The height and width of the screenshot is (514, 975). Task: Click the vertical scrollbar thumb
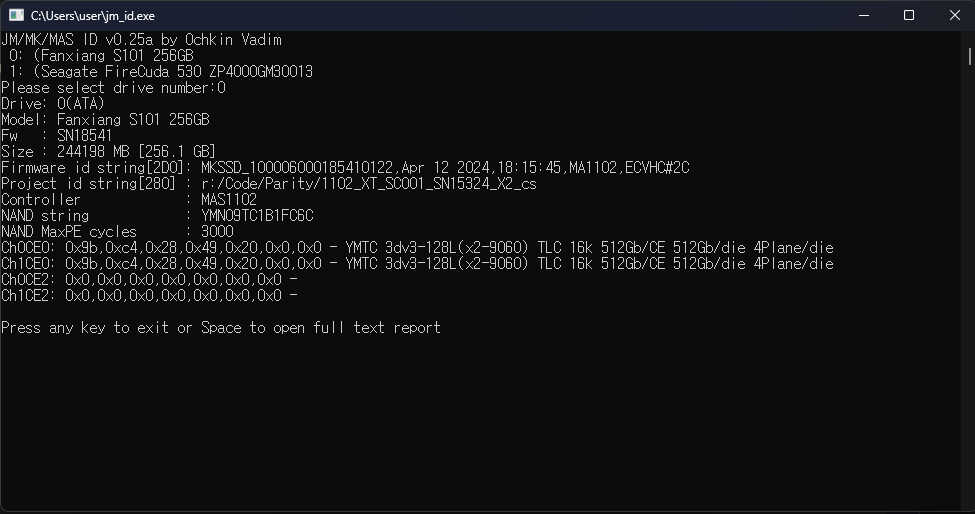tap(969, 56)
